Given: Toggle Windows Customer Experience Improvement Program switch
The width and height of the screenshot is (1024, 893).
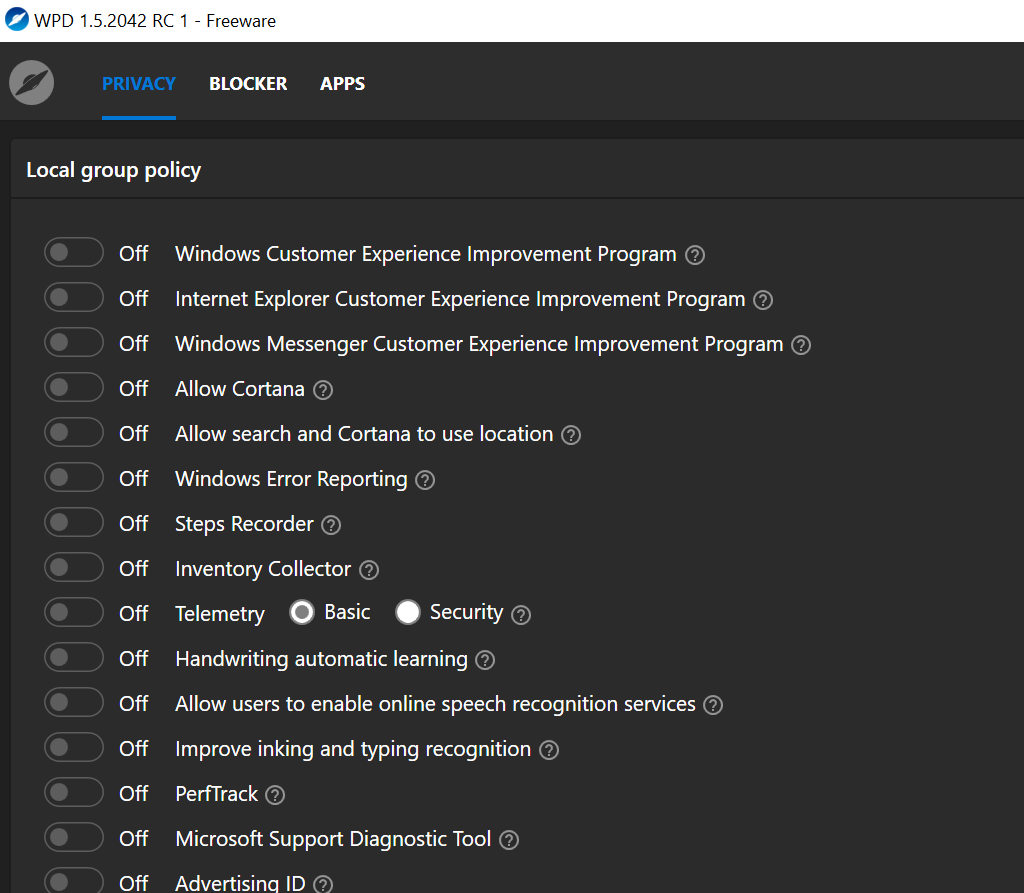Looking at the screenshot, I should 73,253.
